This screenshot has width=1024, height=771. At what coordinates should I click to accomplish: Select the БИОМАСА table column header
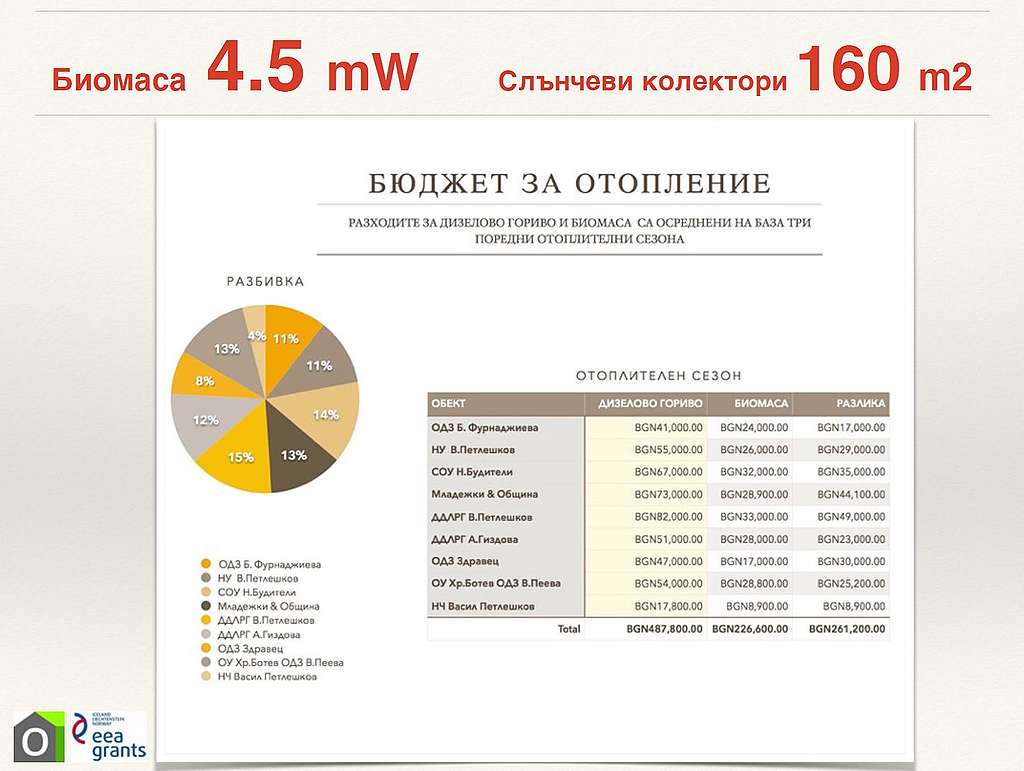750,403
